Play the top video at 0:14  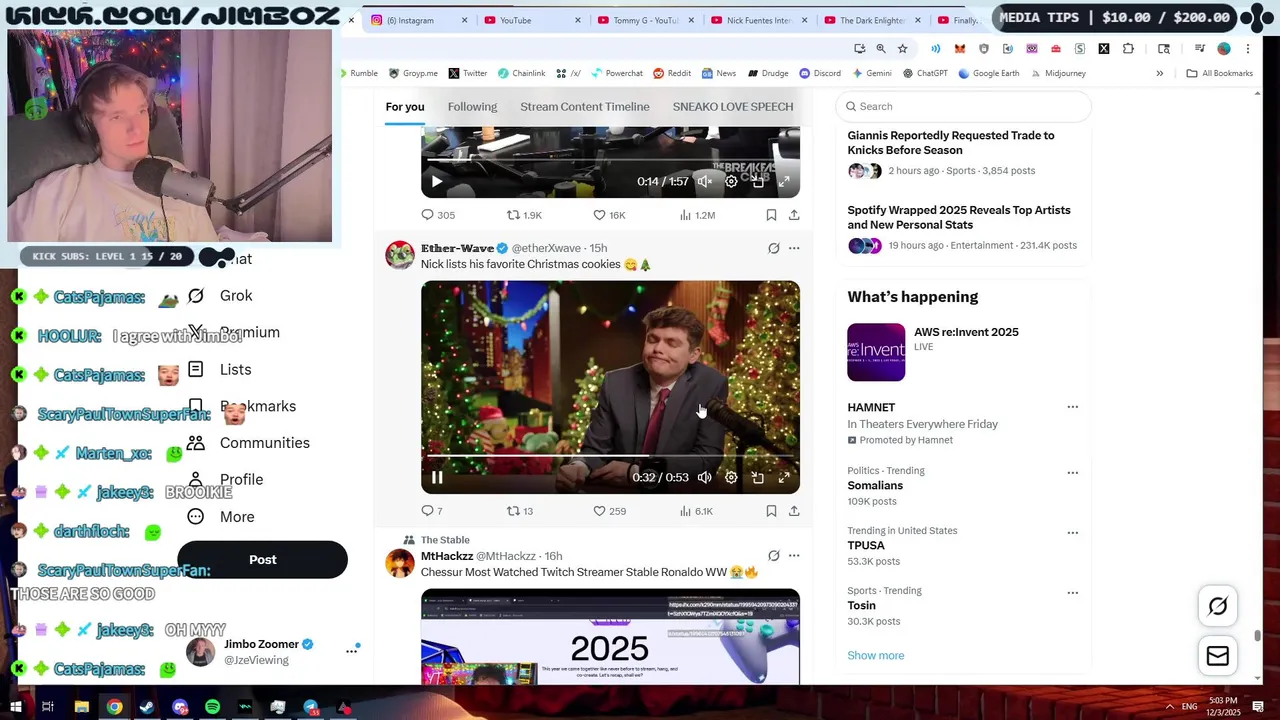pos(437,182)
